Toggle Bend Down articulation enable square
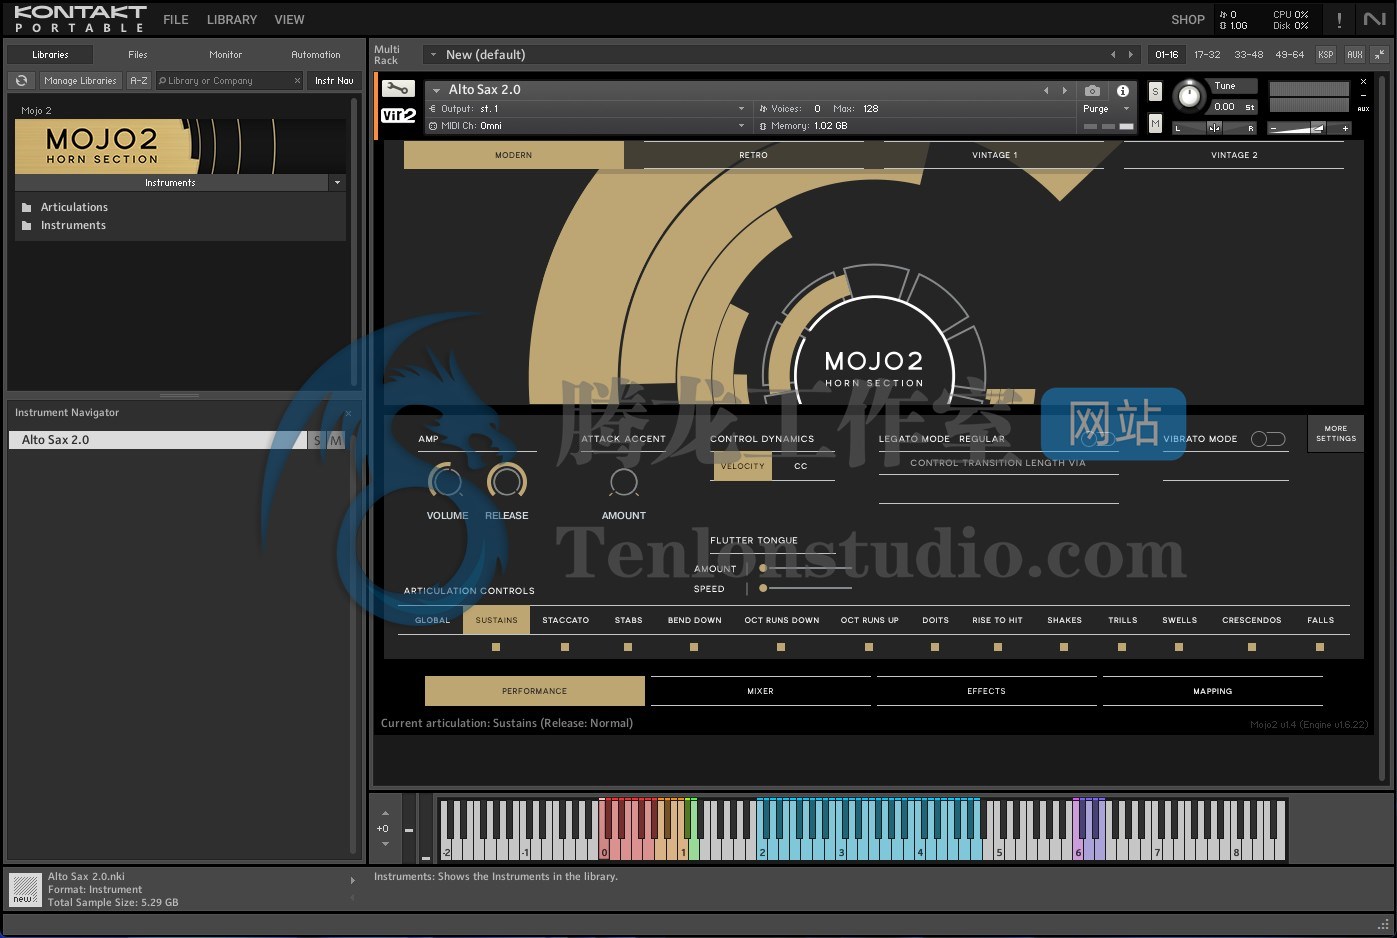Image resolution: width=1397 pixels, height=938 pixels. pyautogui.click(x=694, y=647)
